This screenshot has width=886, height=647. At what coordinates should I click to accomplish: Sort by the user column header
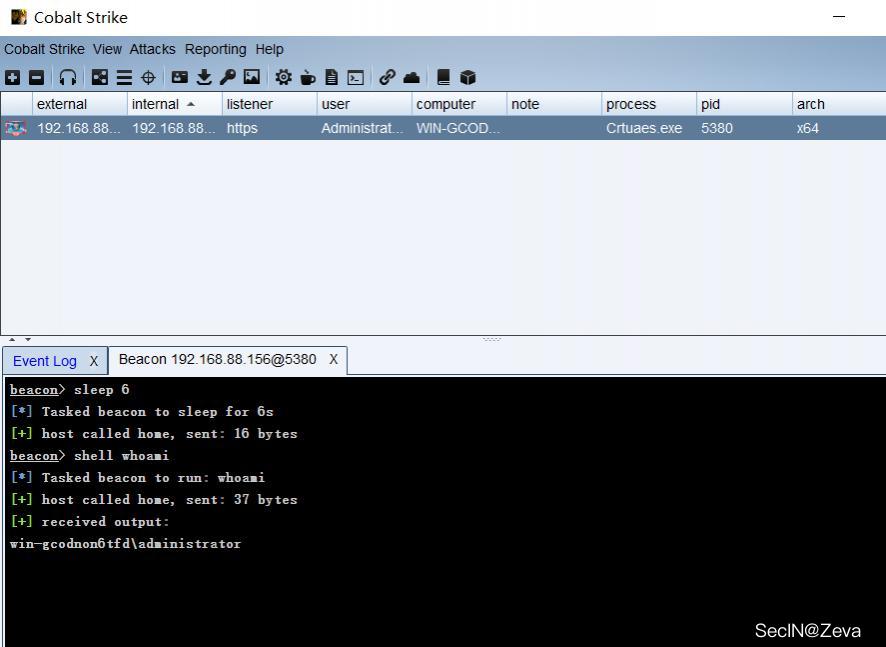364,104
